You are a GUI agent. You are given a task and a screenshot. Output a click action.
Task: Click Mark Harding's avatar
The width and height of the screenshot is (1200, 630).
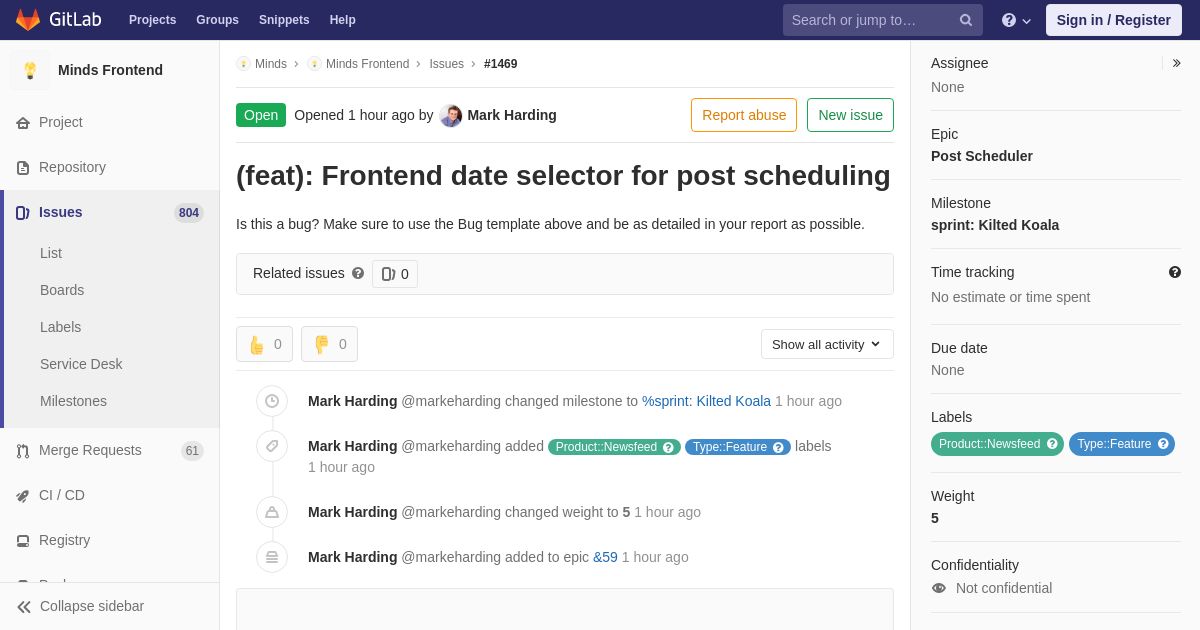[451, 116]
